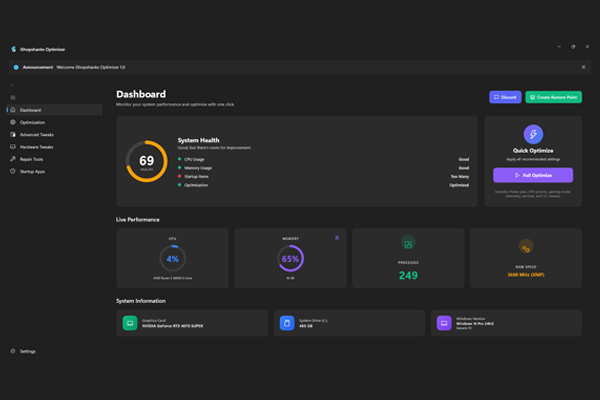Click the Quick Optimize lightning bolt icon
The image size is (600, 400).
[533, 134]
